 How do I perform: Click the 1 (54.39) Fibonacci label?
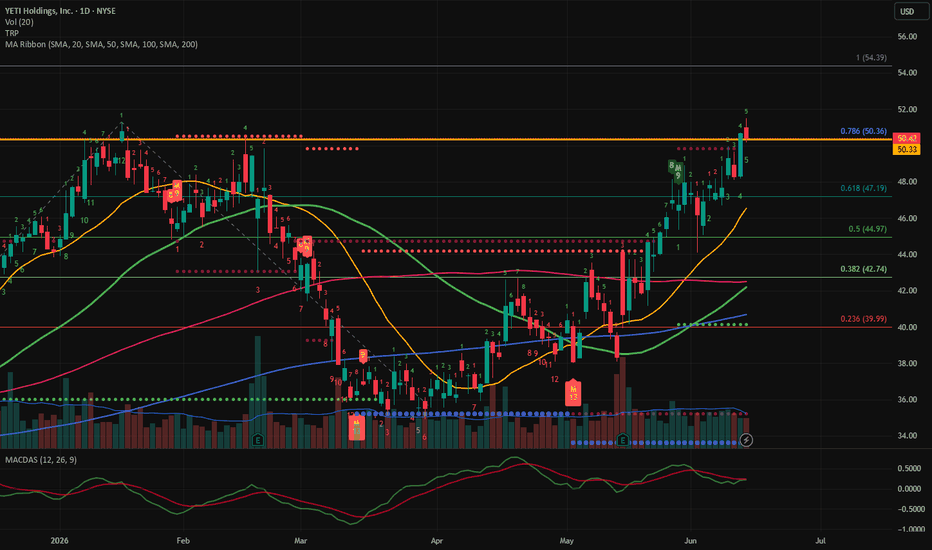pyautogui.click(x=871, y=58)
